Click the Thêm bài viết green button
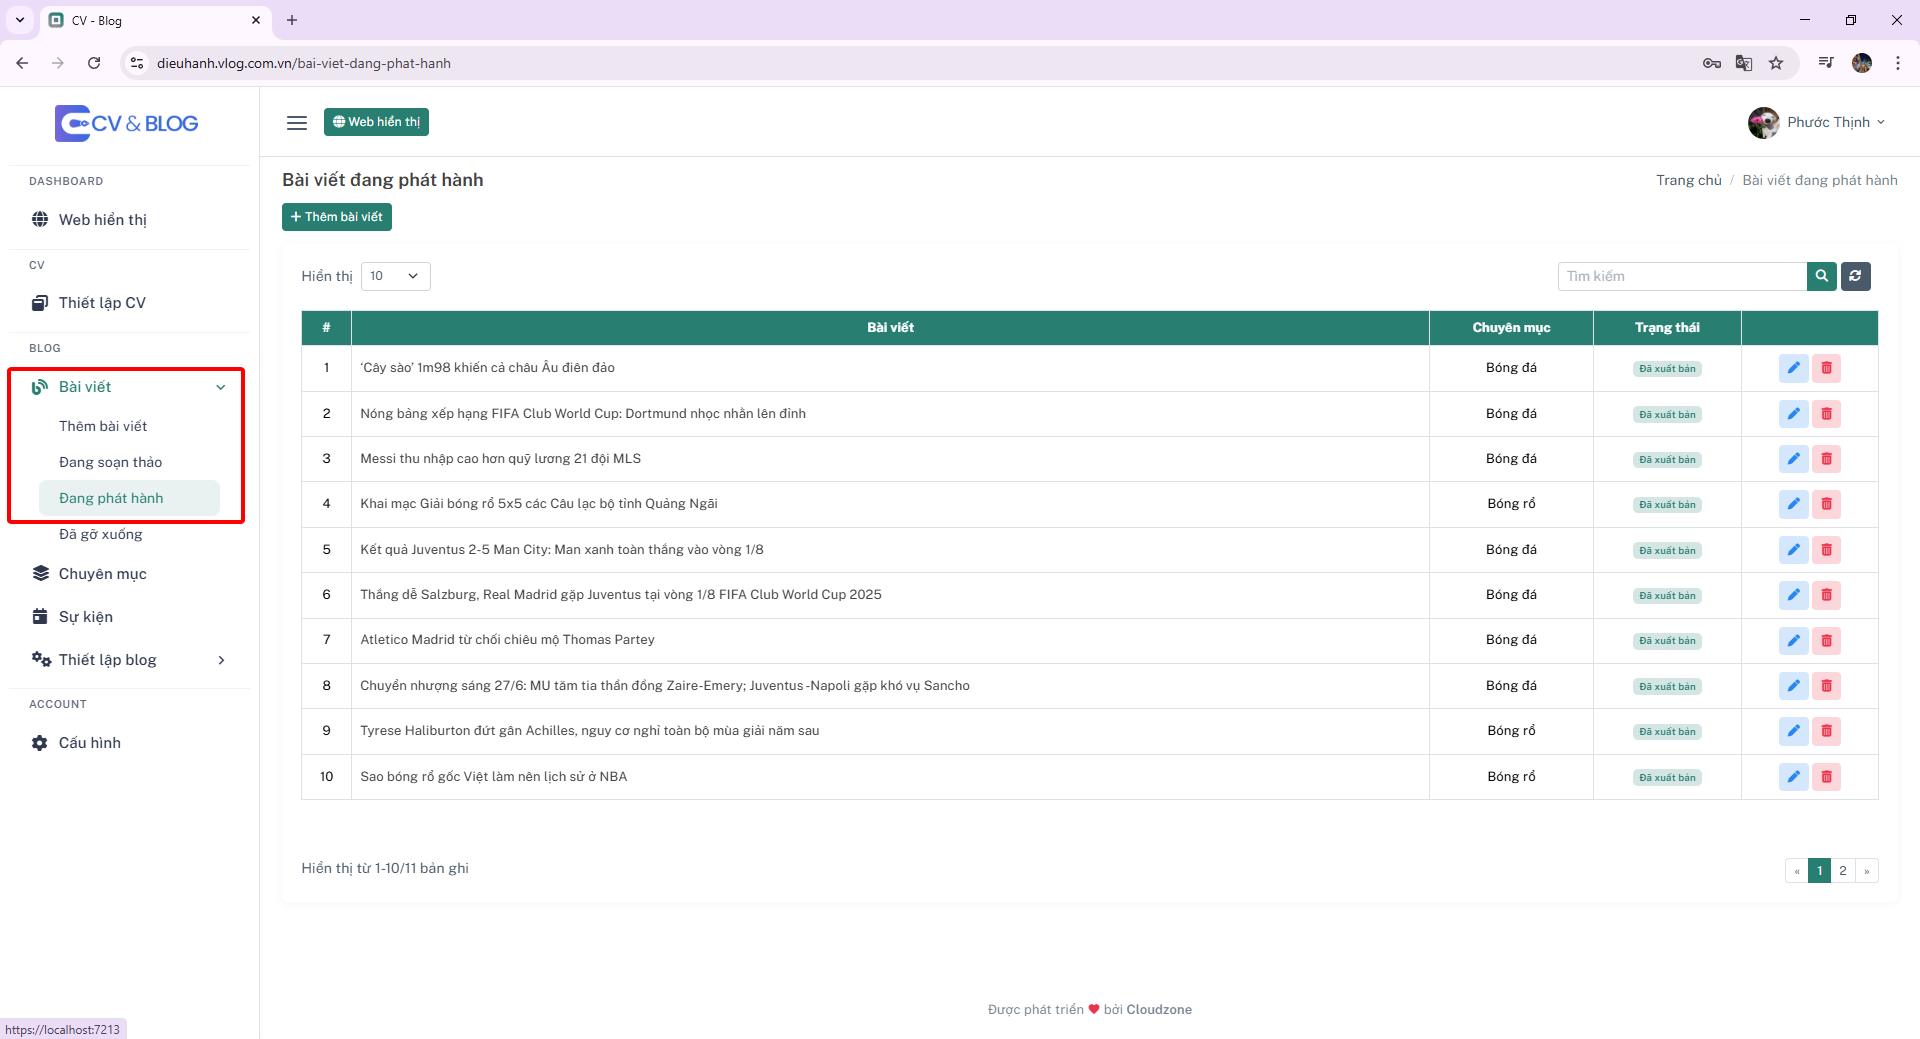This screenshot has height=1039, width=1920. click(337, 217)
